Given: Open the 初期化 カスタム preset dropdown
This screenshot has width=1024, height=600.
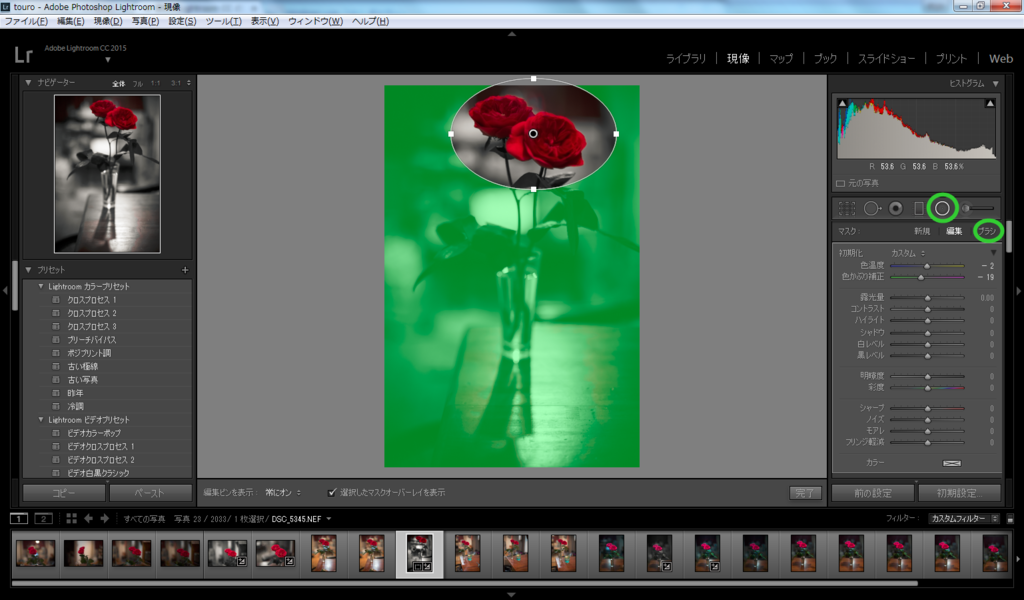Looking at the screenshot, I should (x=908, y=253).
